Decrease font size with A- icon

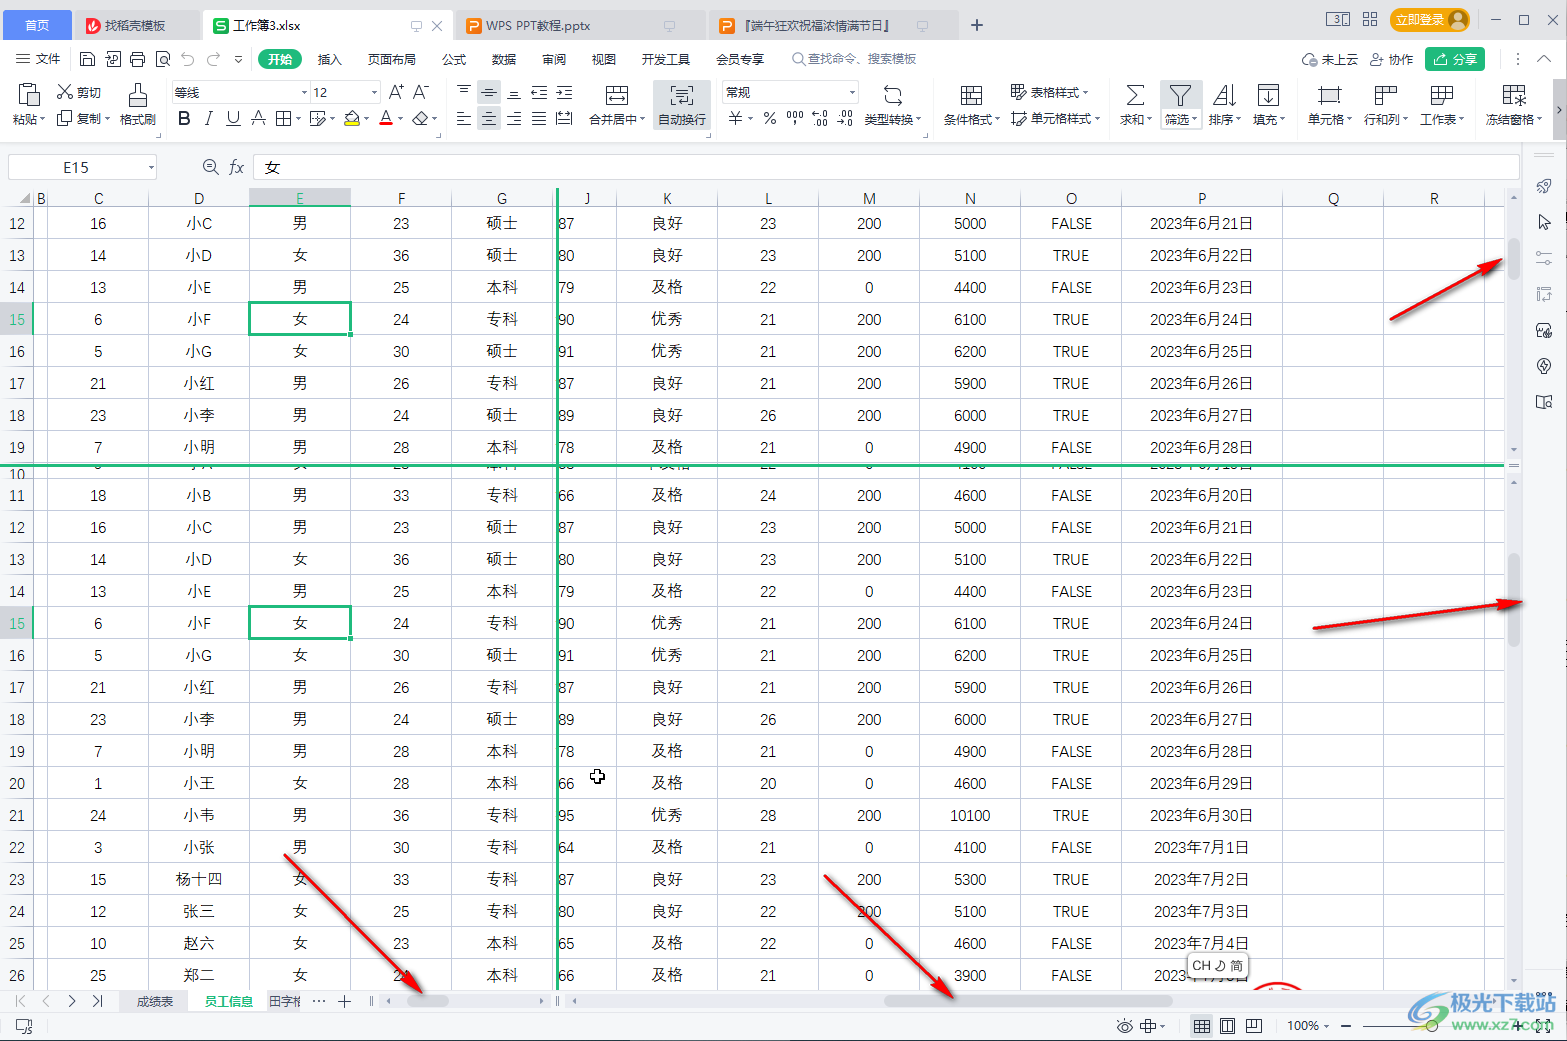pos(421,92)
